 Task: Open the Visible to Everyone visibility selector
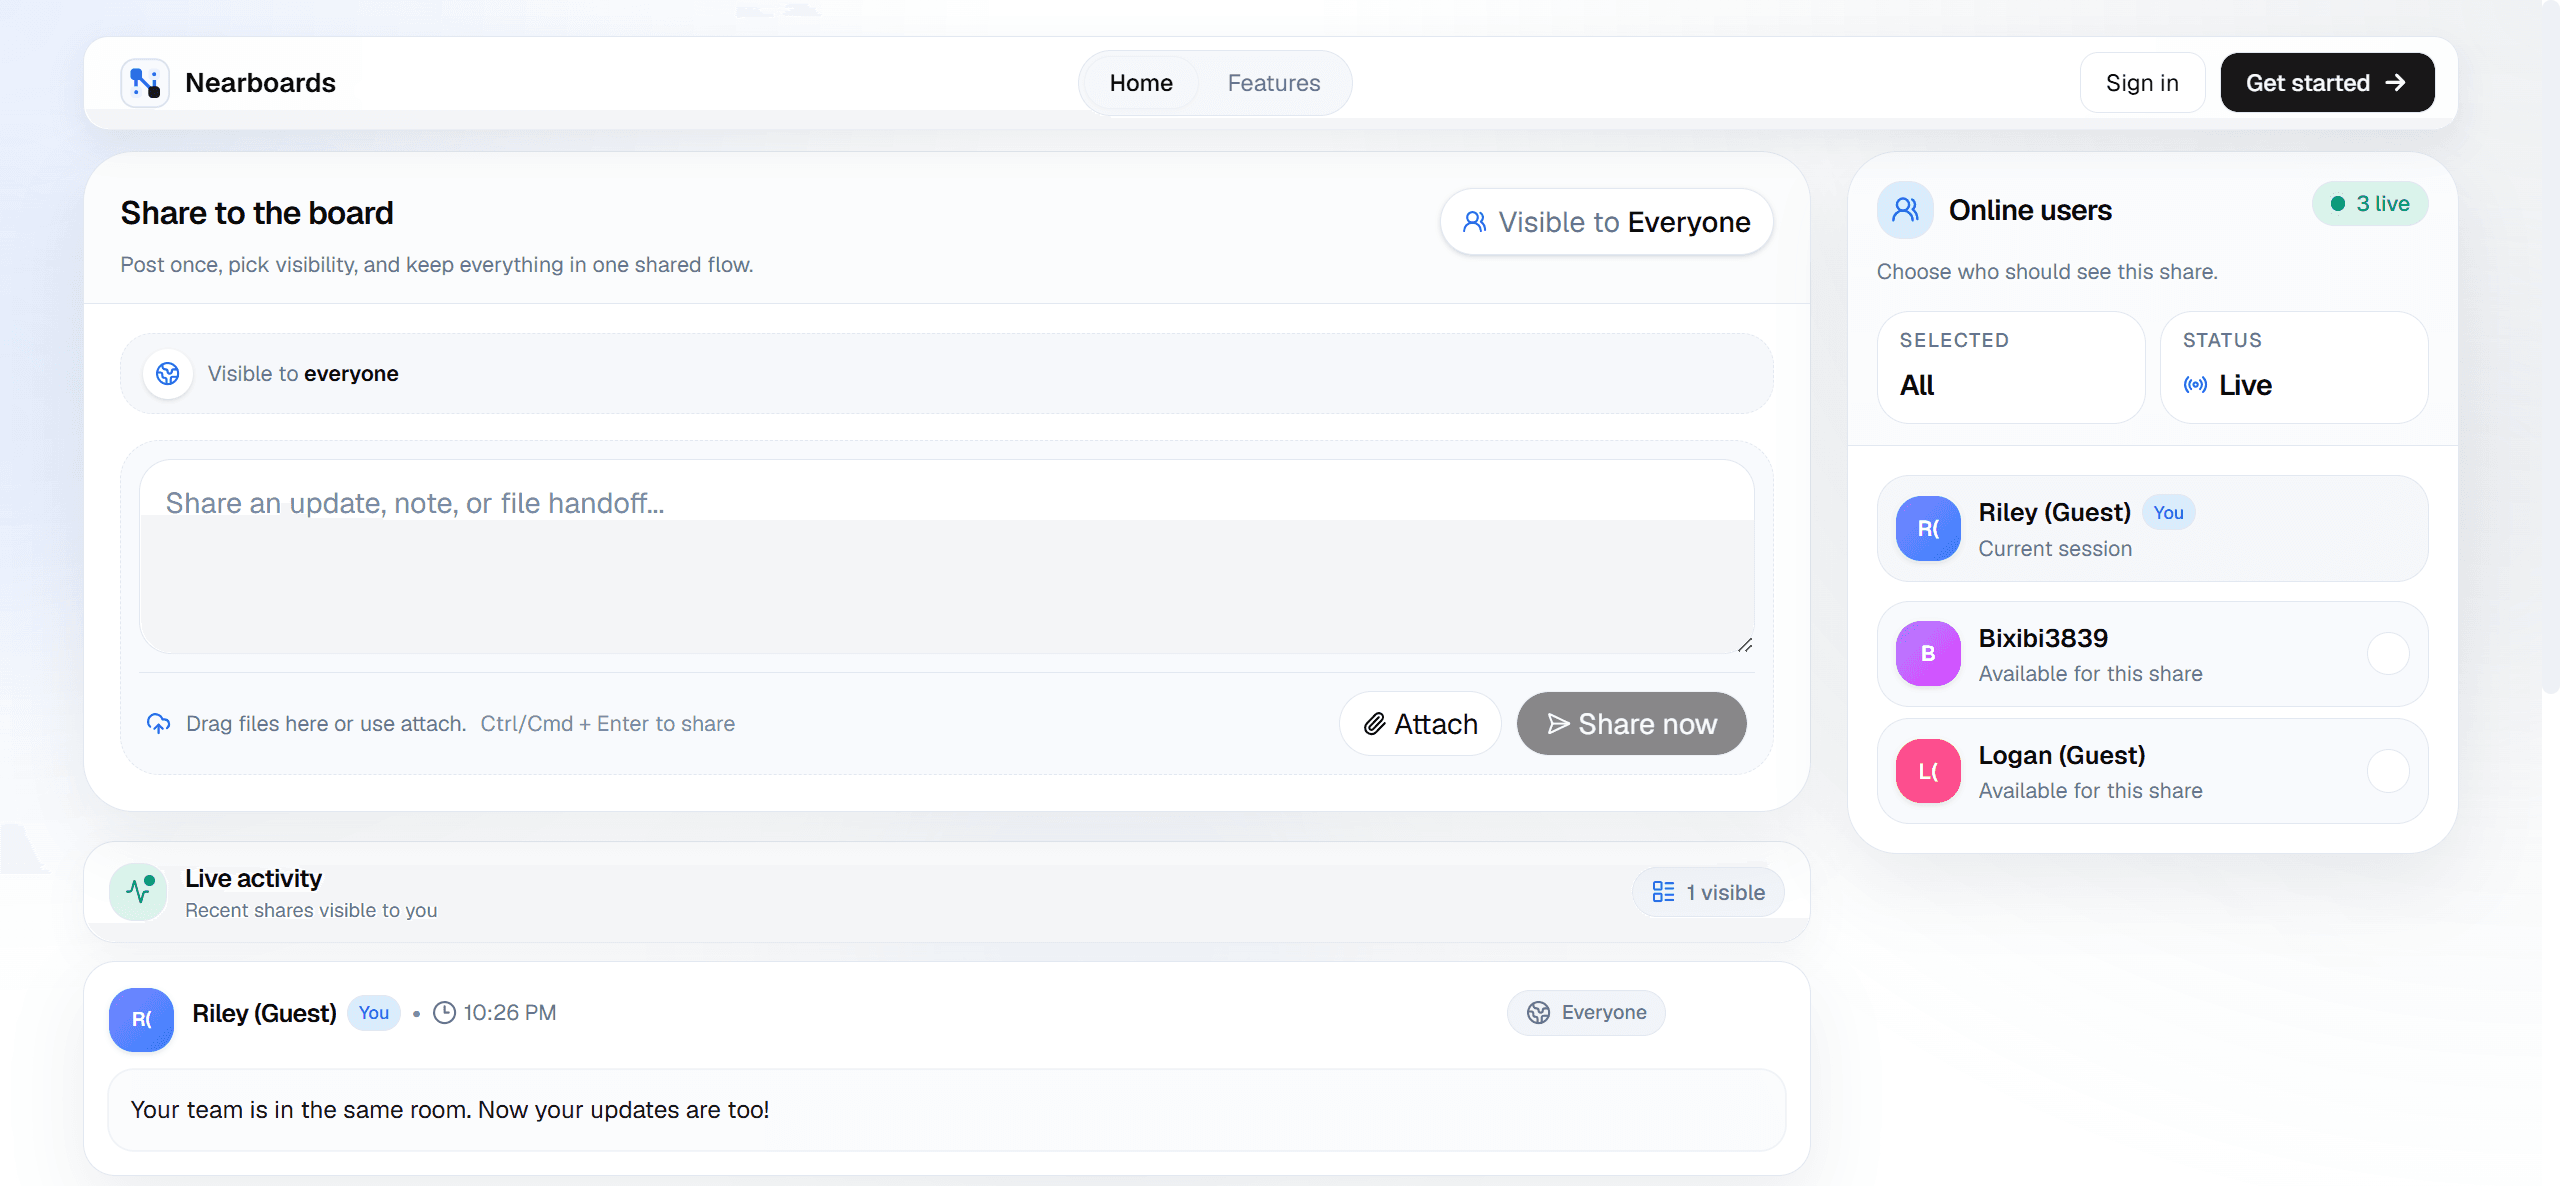pyautogui.click(x=1606, y=222)
